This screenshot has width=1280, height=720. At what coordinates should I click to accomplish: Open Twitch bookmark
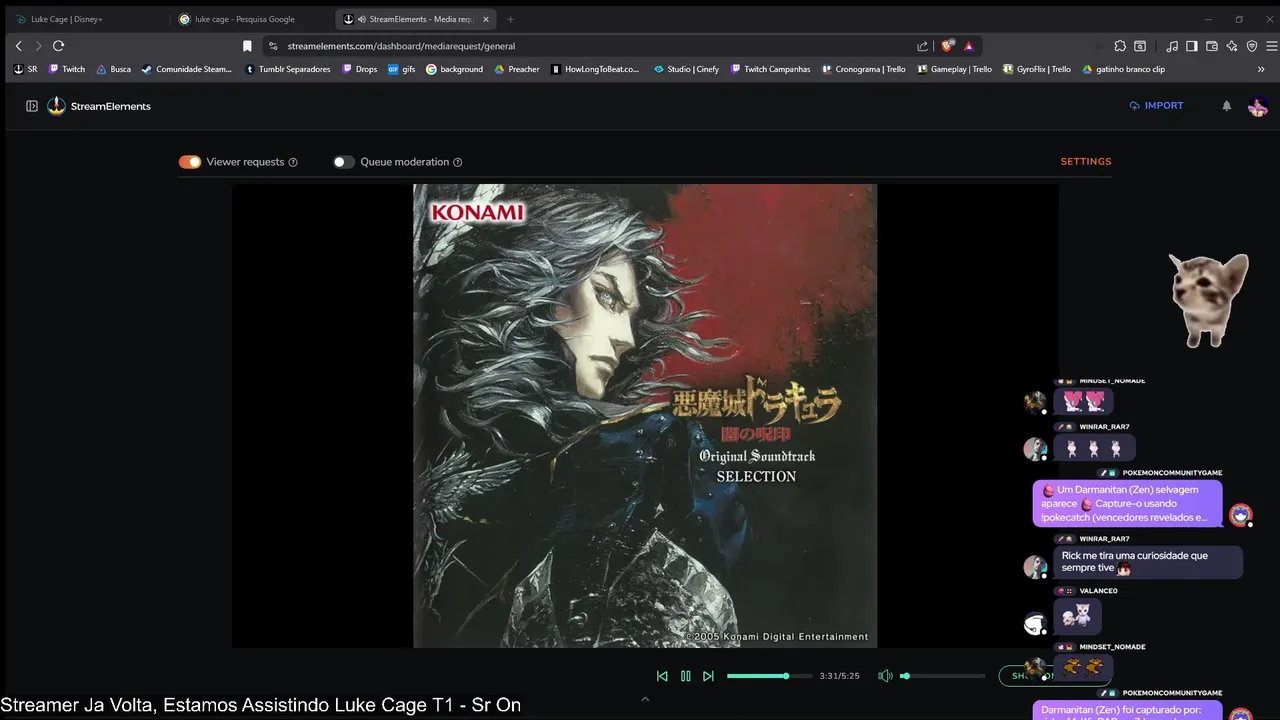(x=67, y=69)
